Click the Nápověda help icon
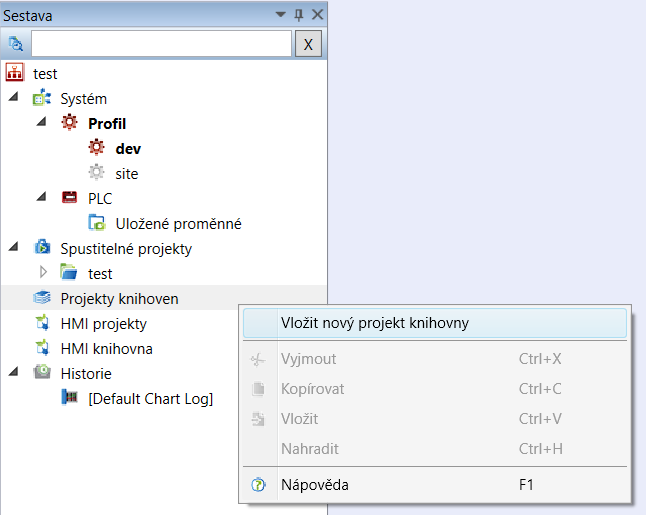 pos(258,485)
